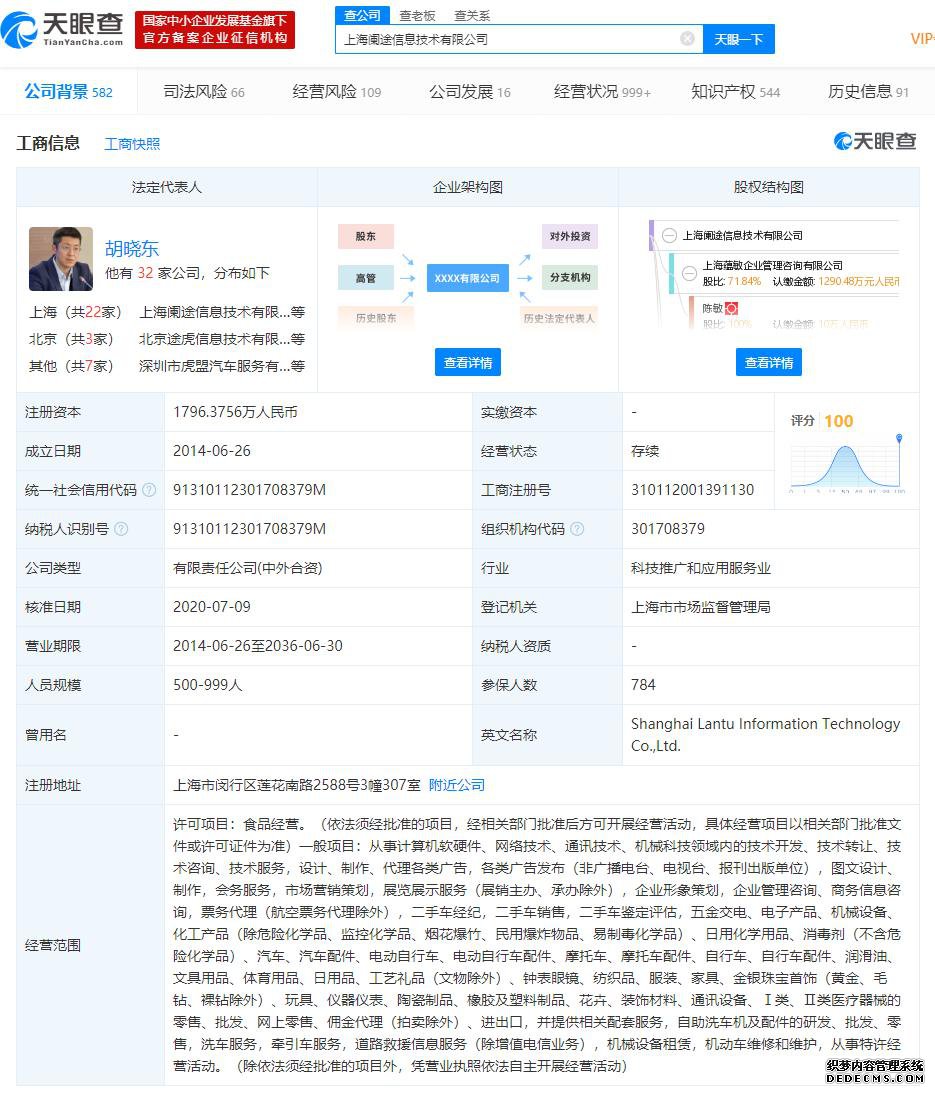935x1093 pixels.
Task: Click help icon beside 统一社会信用代码
Action: 149,490
